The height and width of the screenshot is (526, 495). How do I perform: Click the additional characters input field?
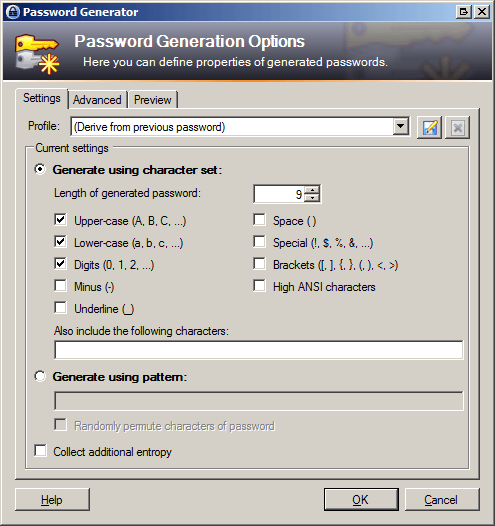tap(259, 350)
